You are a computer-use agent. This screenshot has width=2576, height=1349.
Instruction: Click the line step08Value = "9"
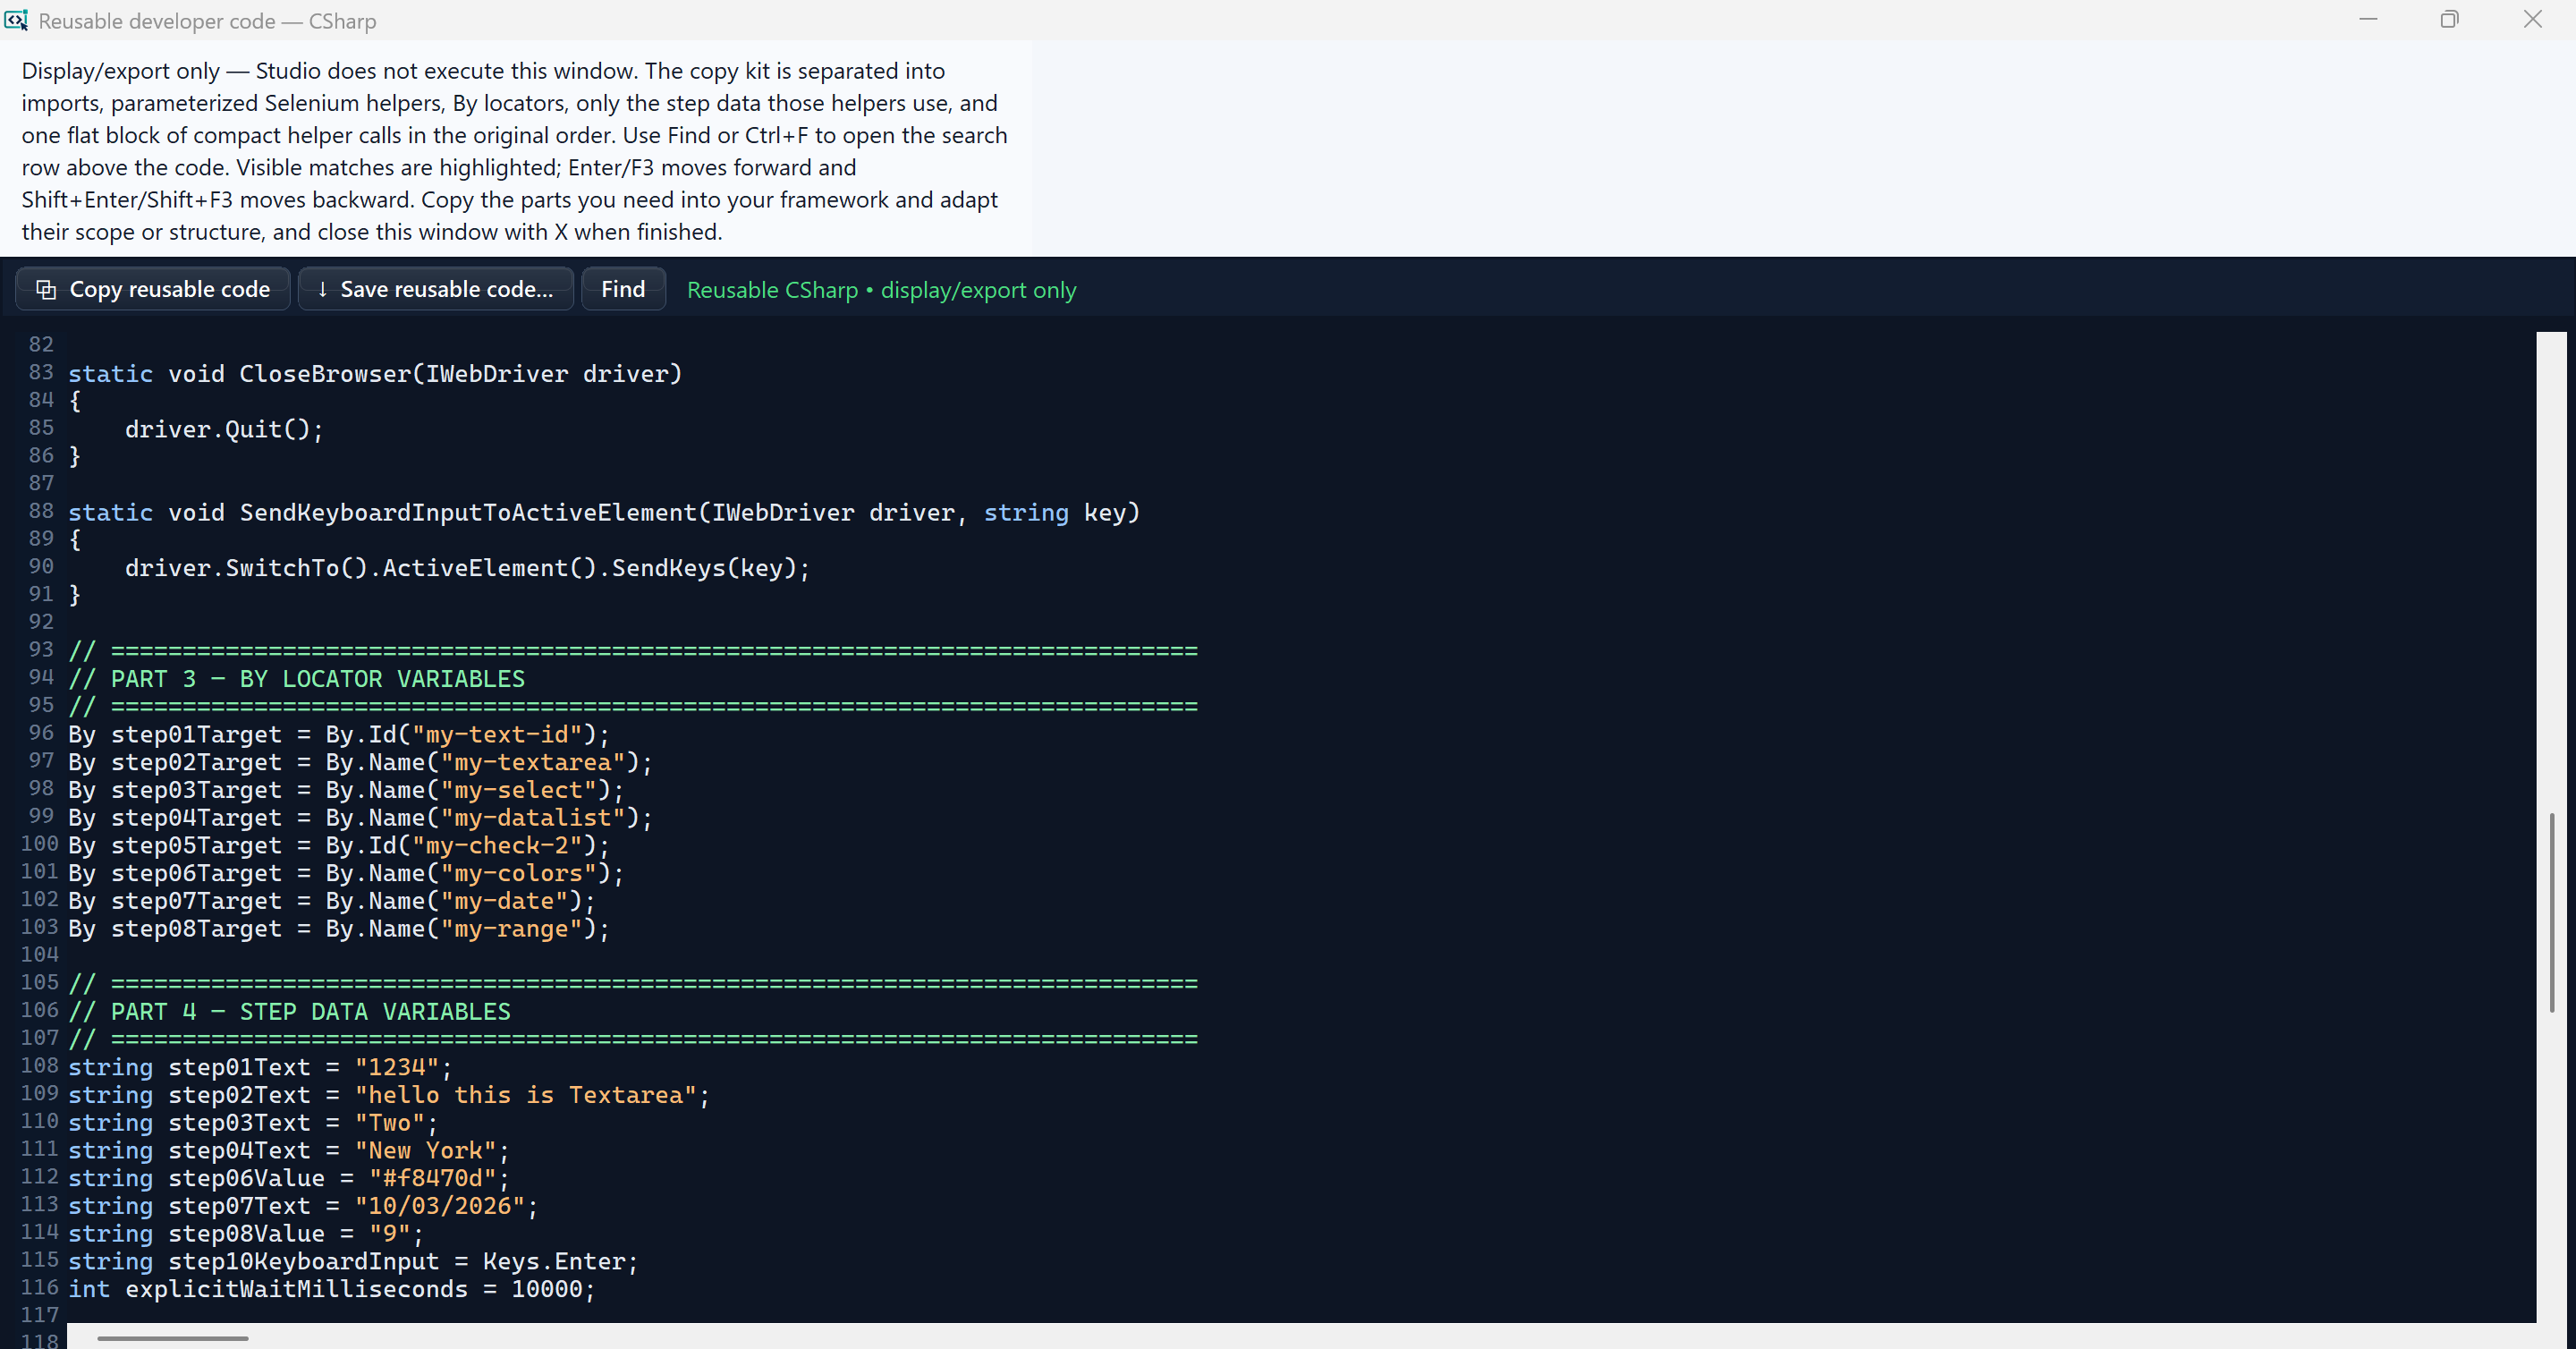246,1234
